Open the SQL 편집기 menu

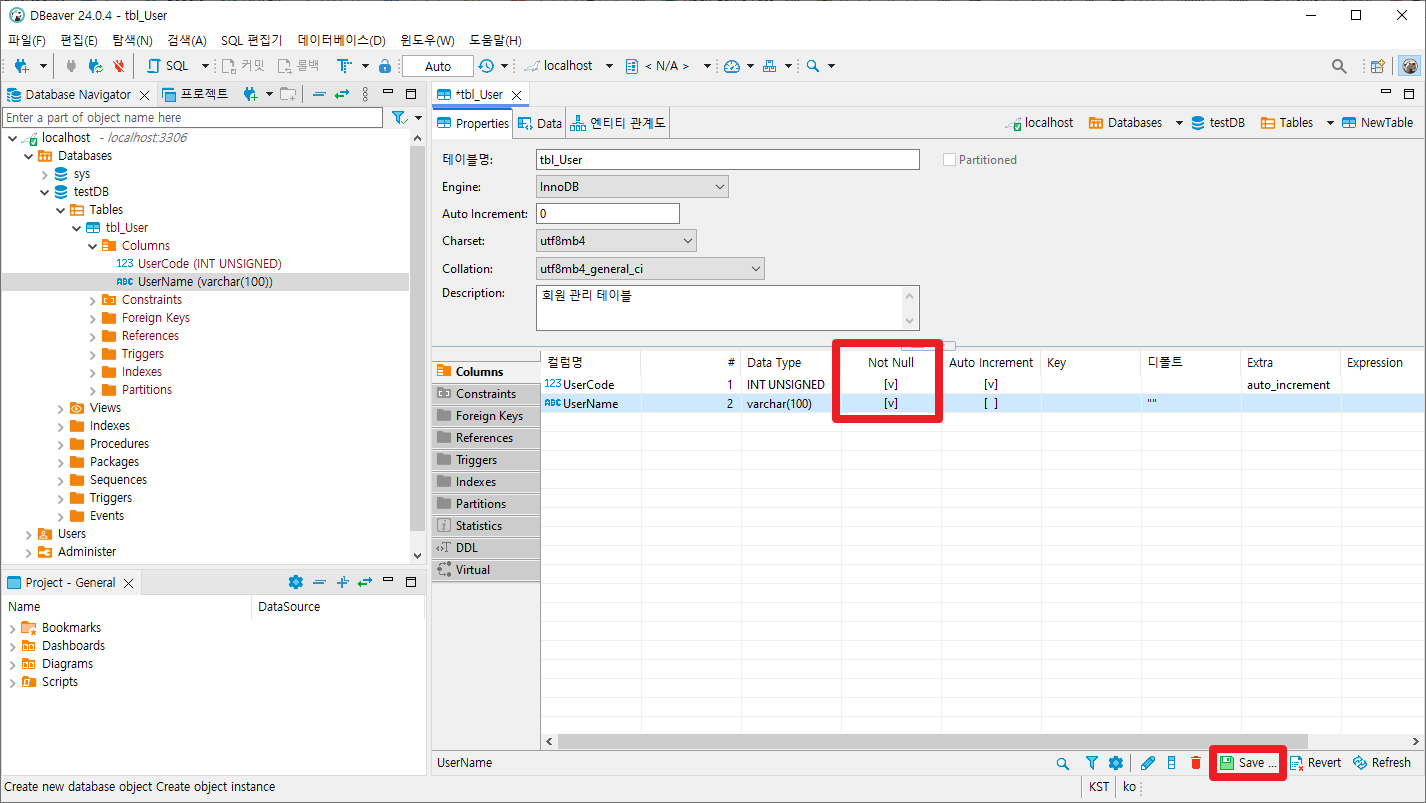(x=252, y=41)
